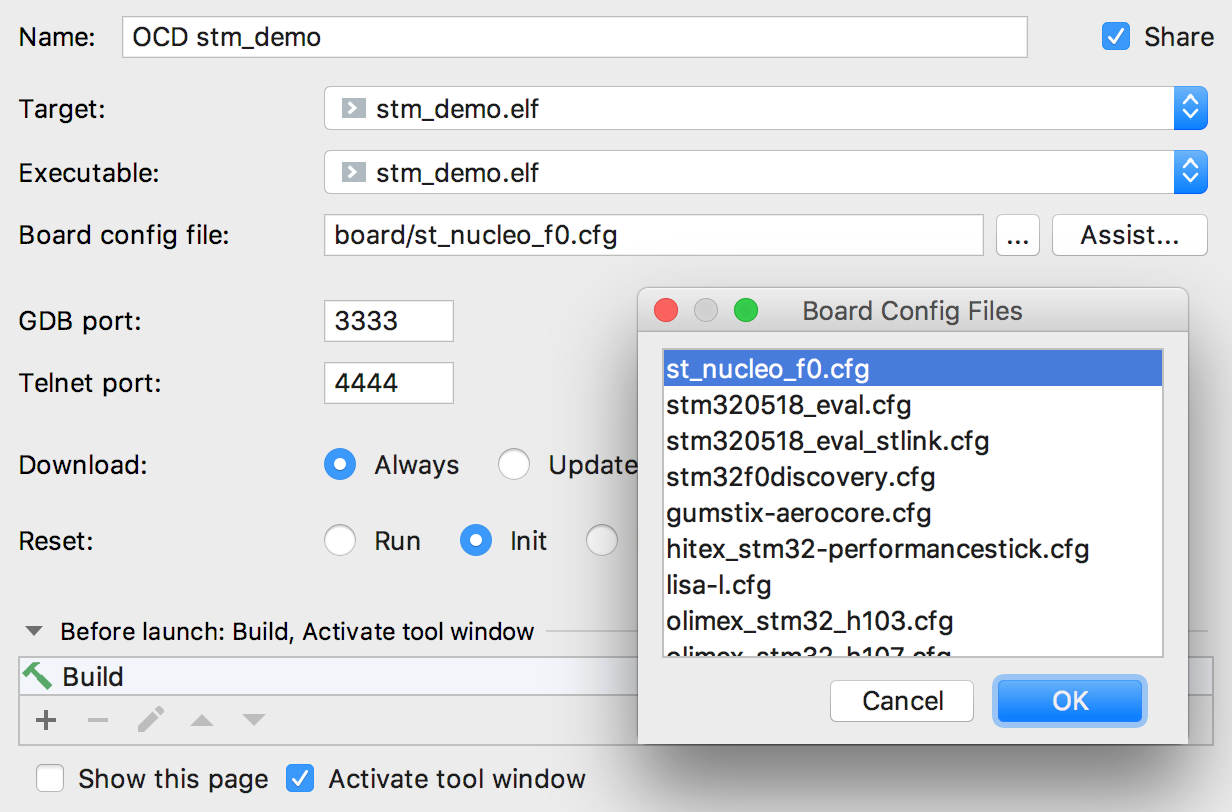This screenshot has height=812, width=1232.
Task: Click the minus icon to remove task
Action: pyautogui.click(x=98, y=720)
